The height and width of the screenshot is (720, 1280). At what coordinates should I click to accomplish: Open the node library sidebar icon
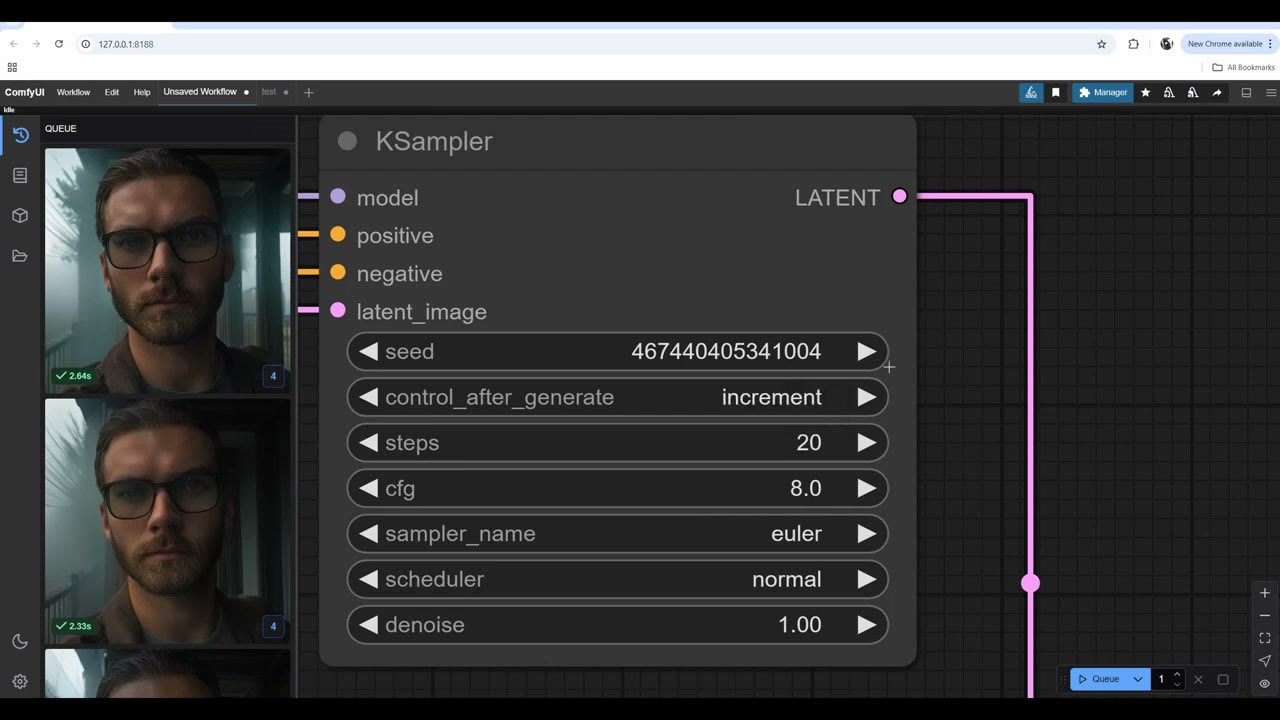(20, 175)
